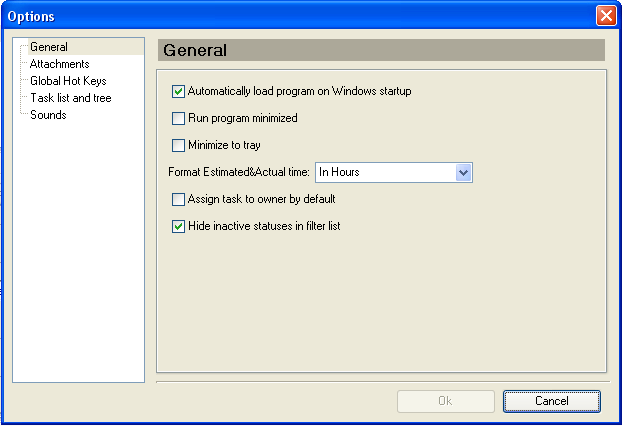622x426 pixels.
Task: Enable Run program minimized checkbox
Action: point(179,118)
